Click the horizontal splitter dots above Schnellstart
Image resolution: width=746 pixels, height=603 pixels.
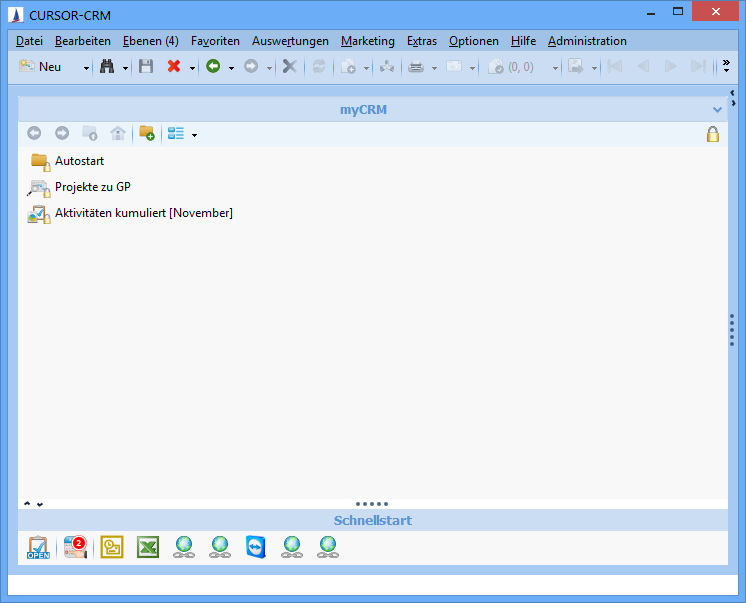(x=372, y=504)
